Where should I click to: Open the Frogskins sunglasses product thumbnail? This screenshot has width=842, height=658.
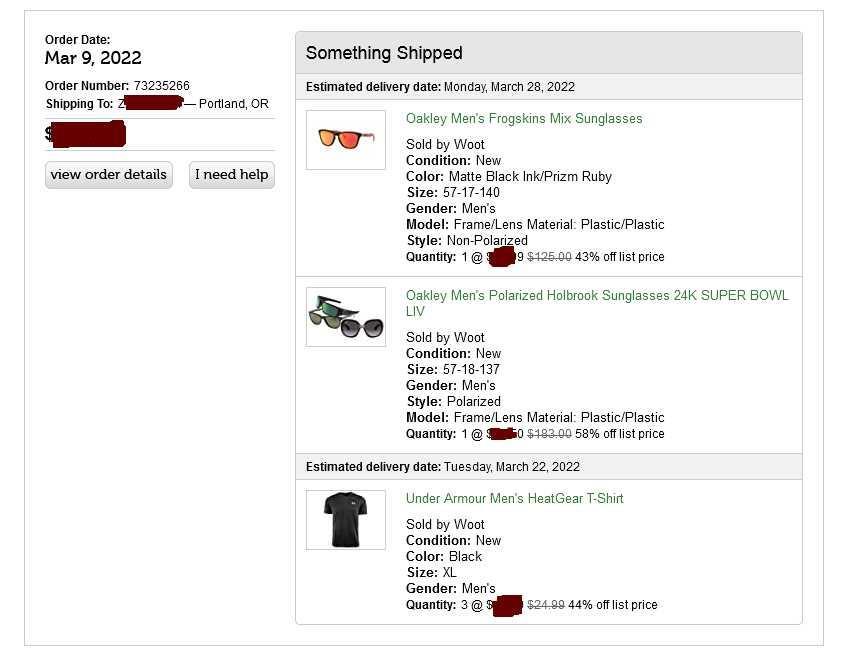pyautogui.click(x=346, y=139)
